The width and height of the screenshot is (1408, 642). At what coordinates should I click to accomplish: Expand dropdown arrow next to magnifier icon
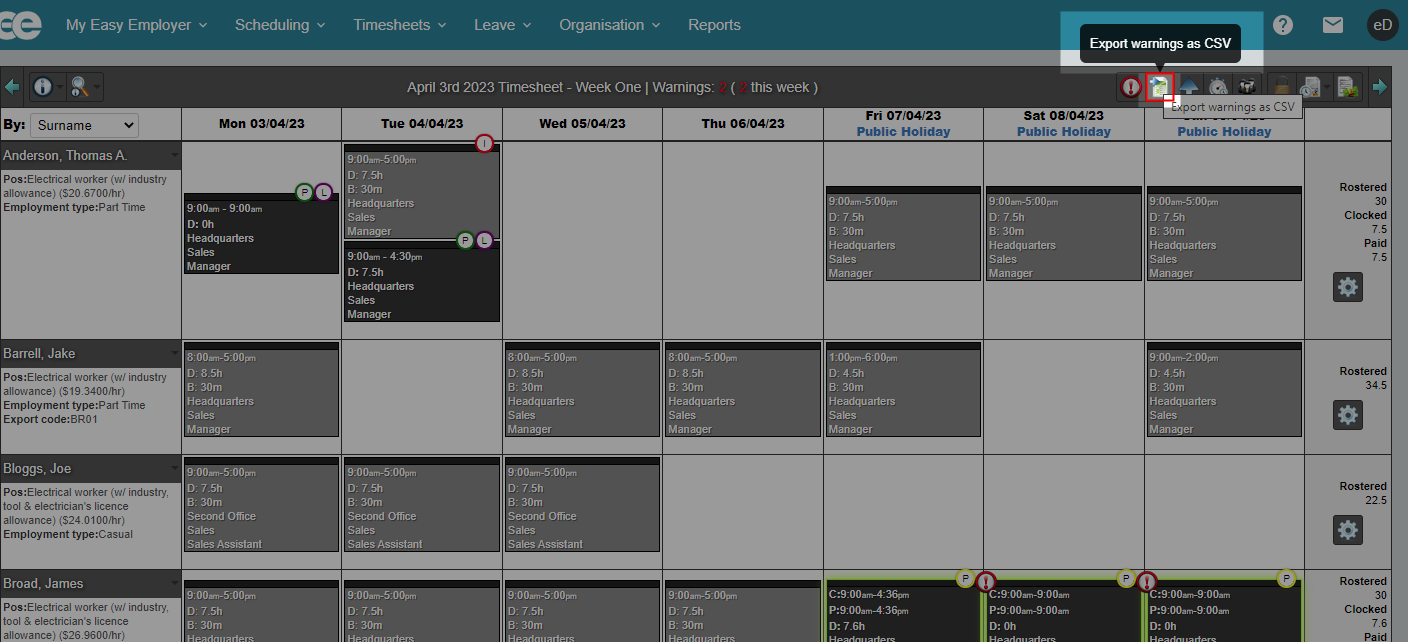(x=97, y=88)
